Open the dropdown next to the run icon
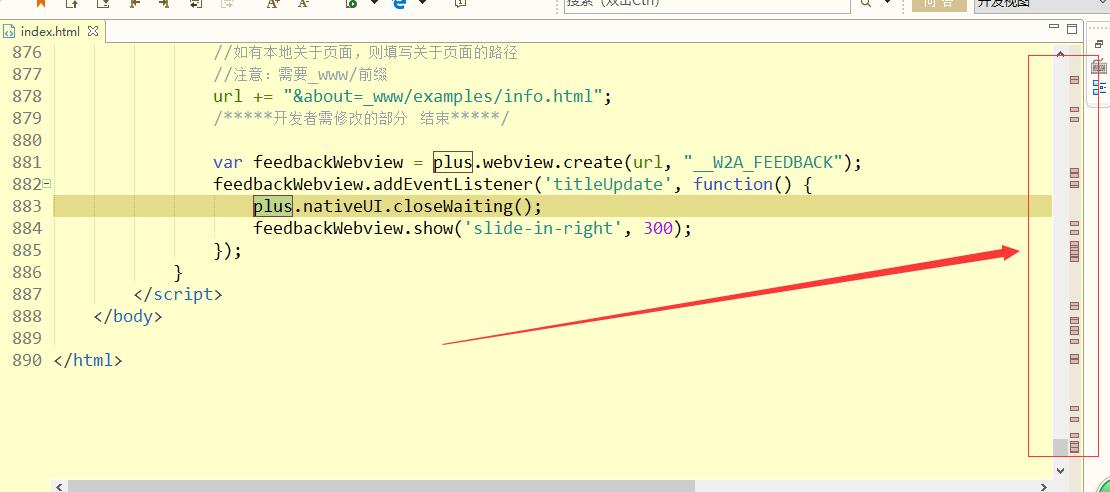 click(x=374, y=3)
